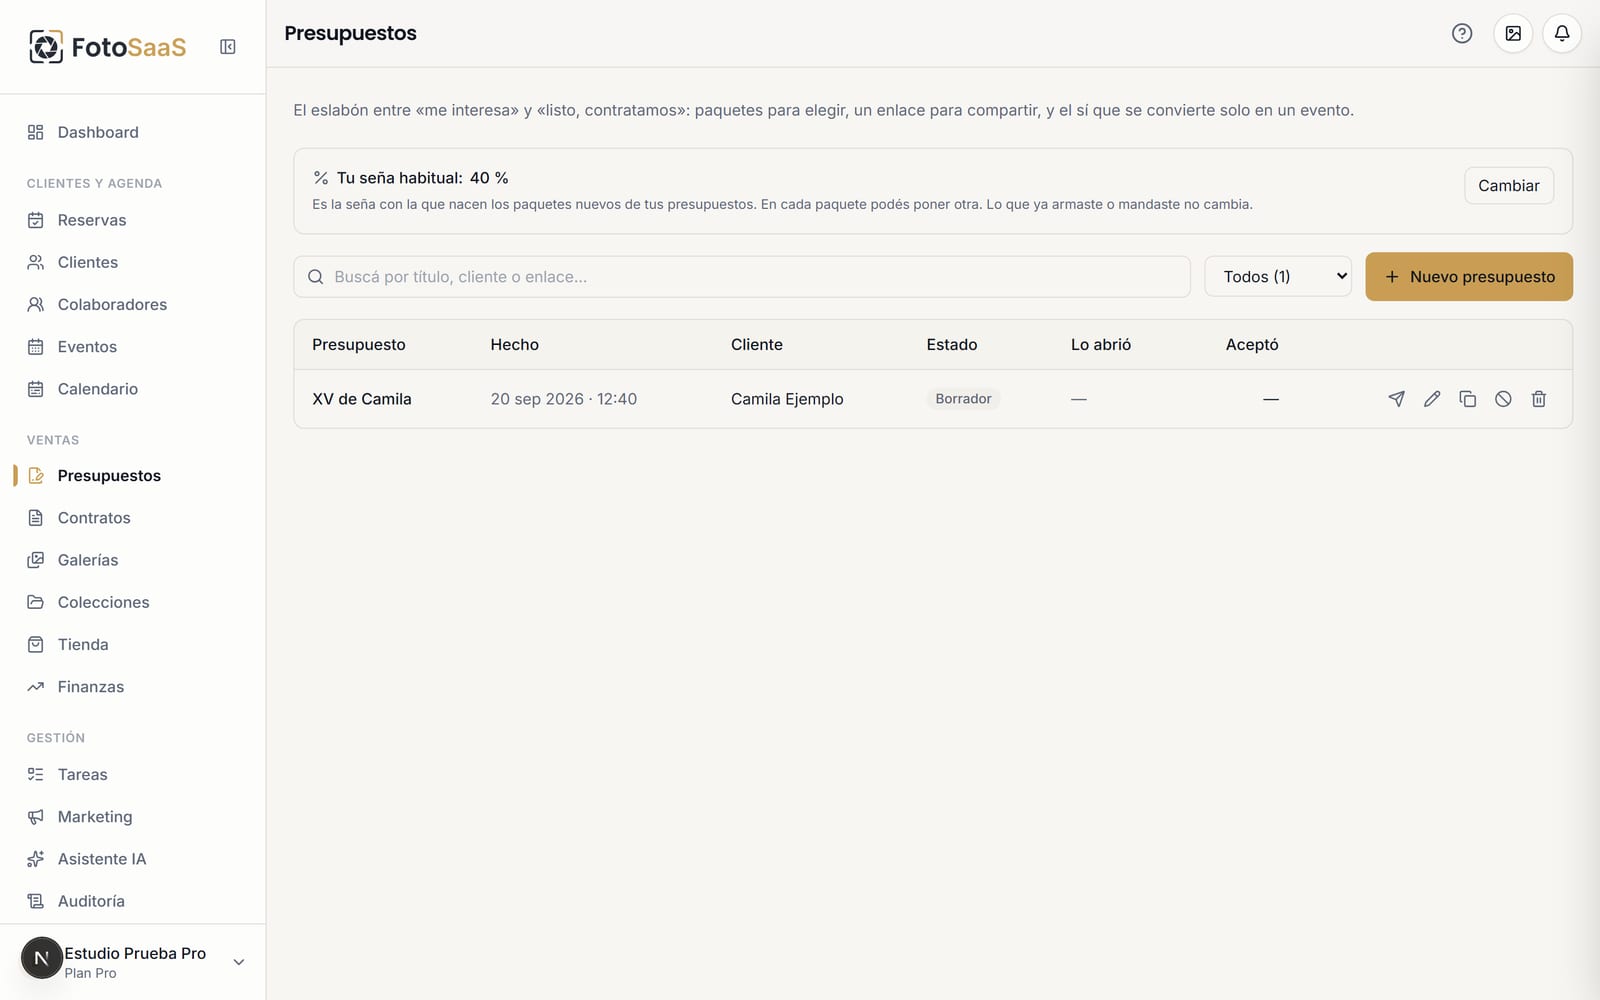This screenshot has height=1000, width=1600.
Task: Delete XV de Camila with trash icon
Action: [x=1539, y=399]
